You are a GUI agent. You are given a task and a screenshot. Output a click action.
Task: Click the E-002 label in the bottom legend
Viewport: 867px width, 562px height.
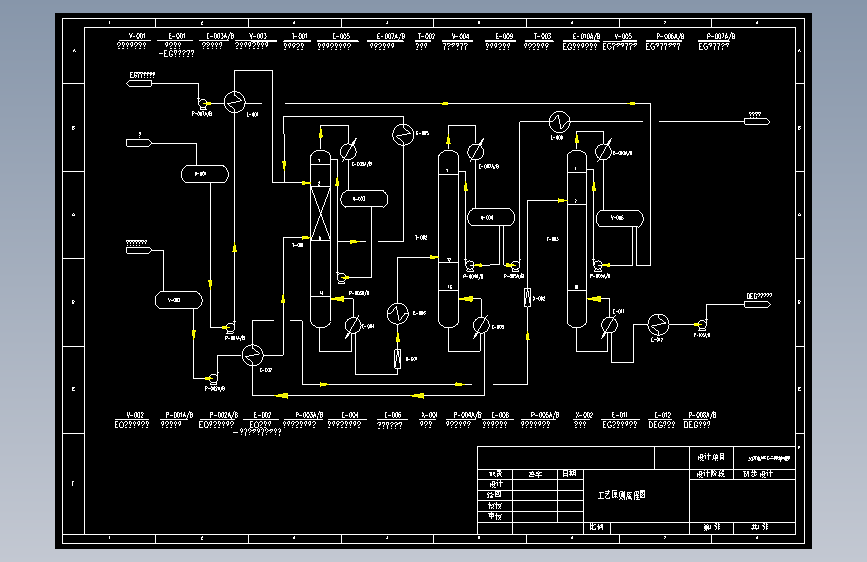tap(262, 415)
